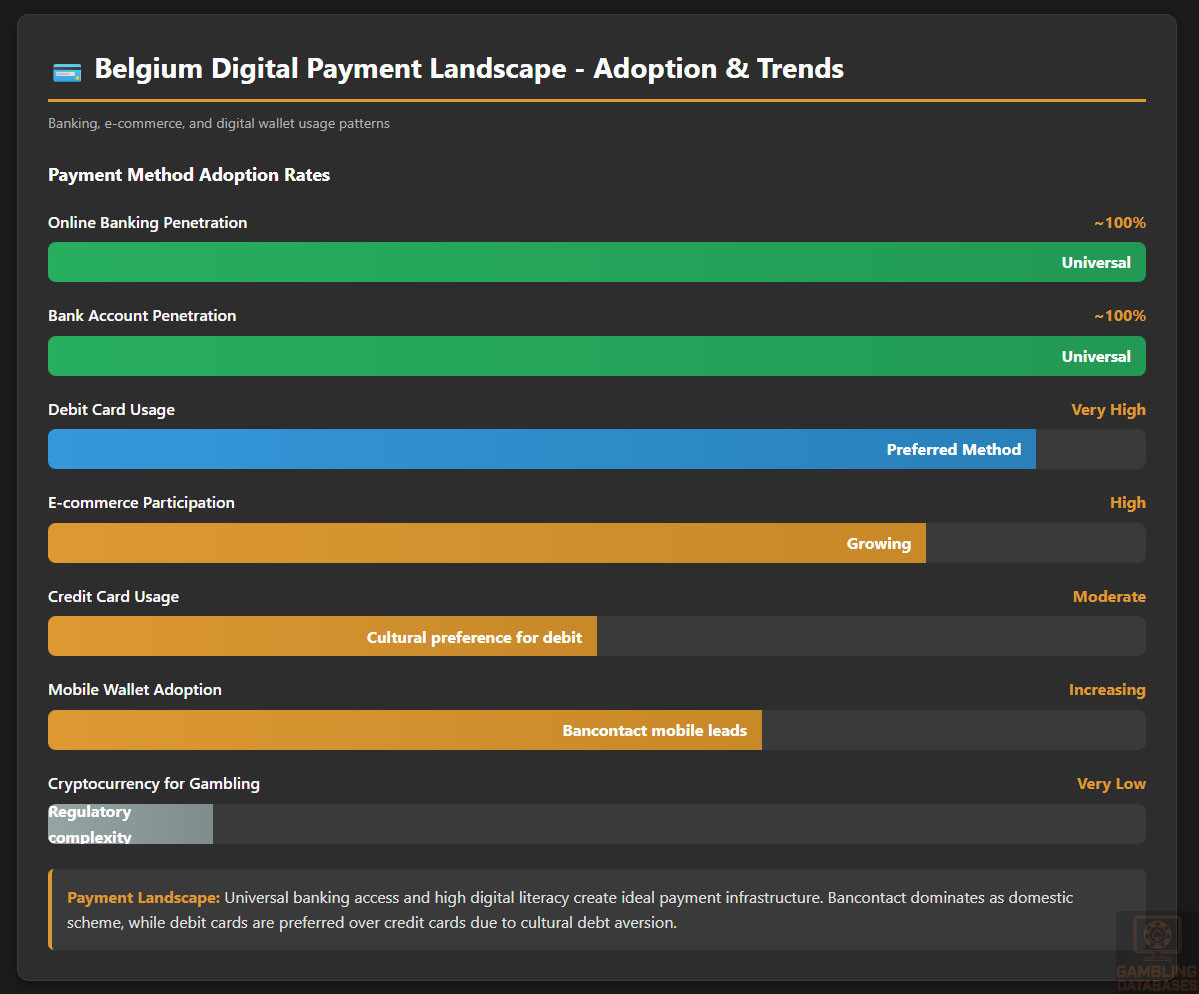Click the credit card icon in title
Image resolution: width=1199 pixels, height=994 pixels.
coord(66,71)
